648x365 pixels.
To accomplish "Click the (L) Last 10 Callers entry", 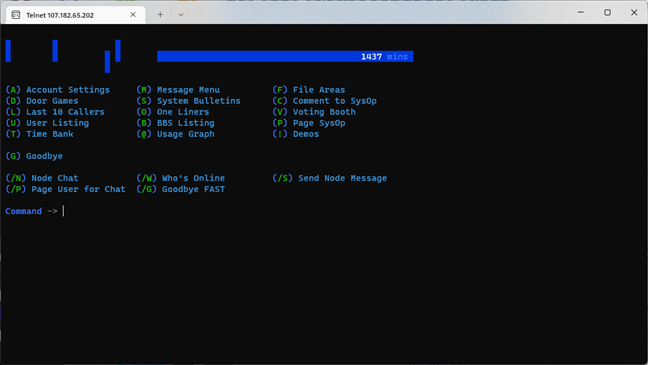I will pyautogui.click(x=55, y=112).
